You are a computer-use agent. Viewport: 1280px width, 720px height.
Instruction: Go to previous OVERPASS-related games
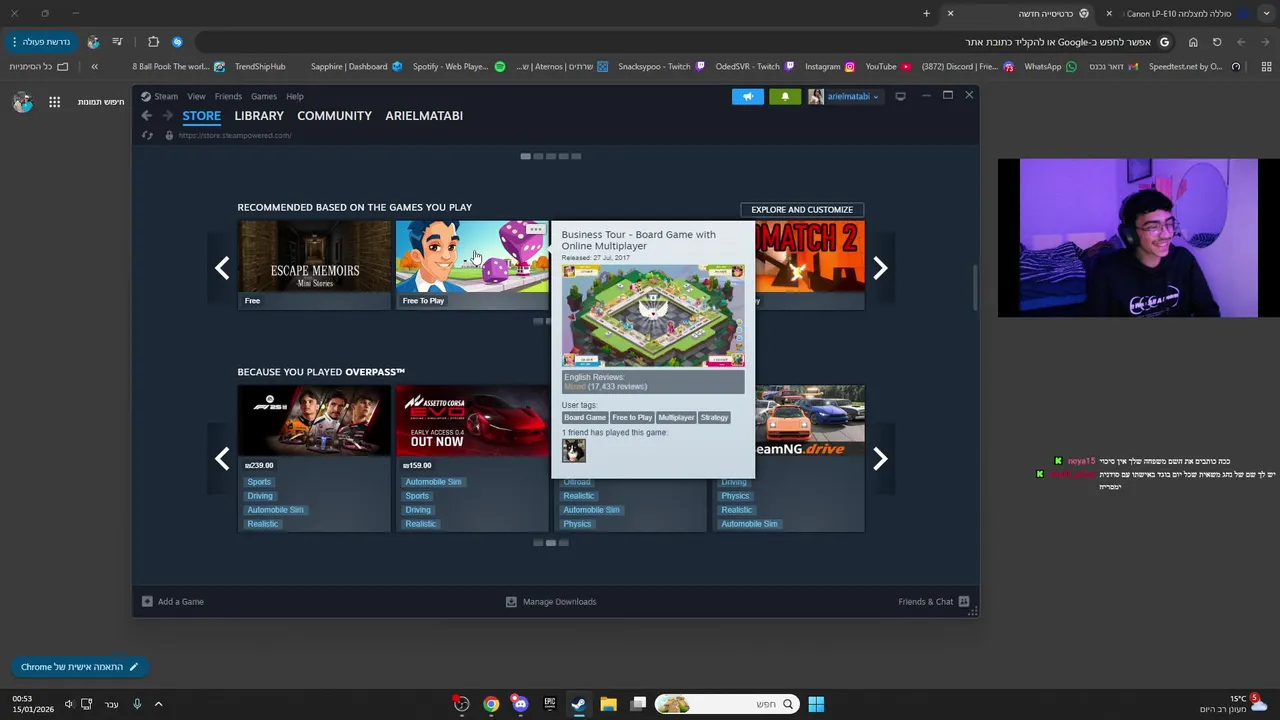pos(222,458)
